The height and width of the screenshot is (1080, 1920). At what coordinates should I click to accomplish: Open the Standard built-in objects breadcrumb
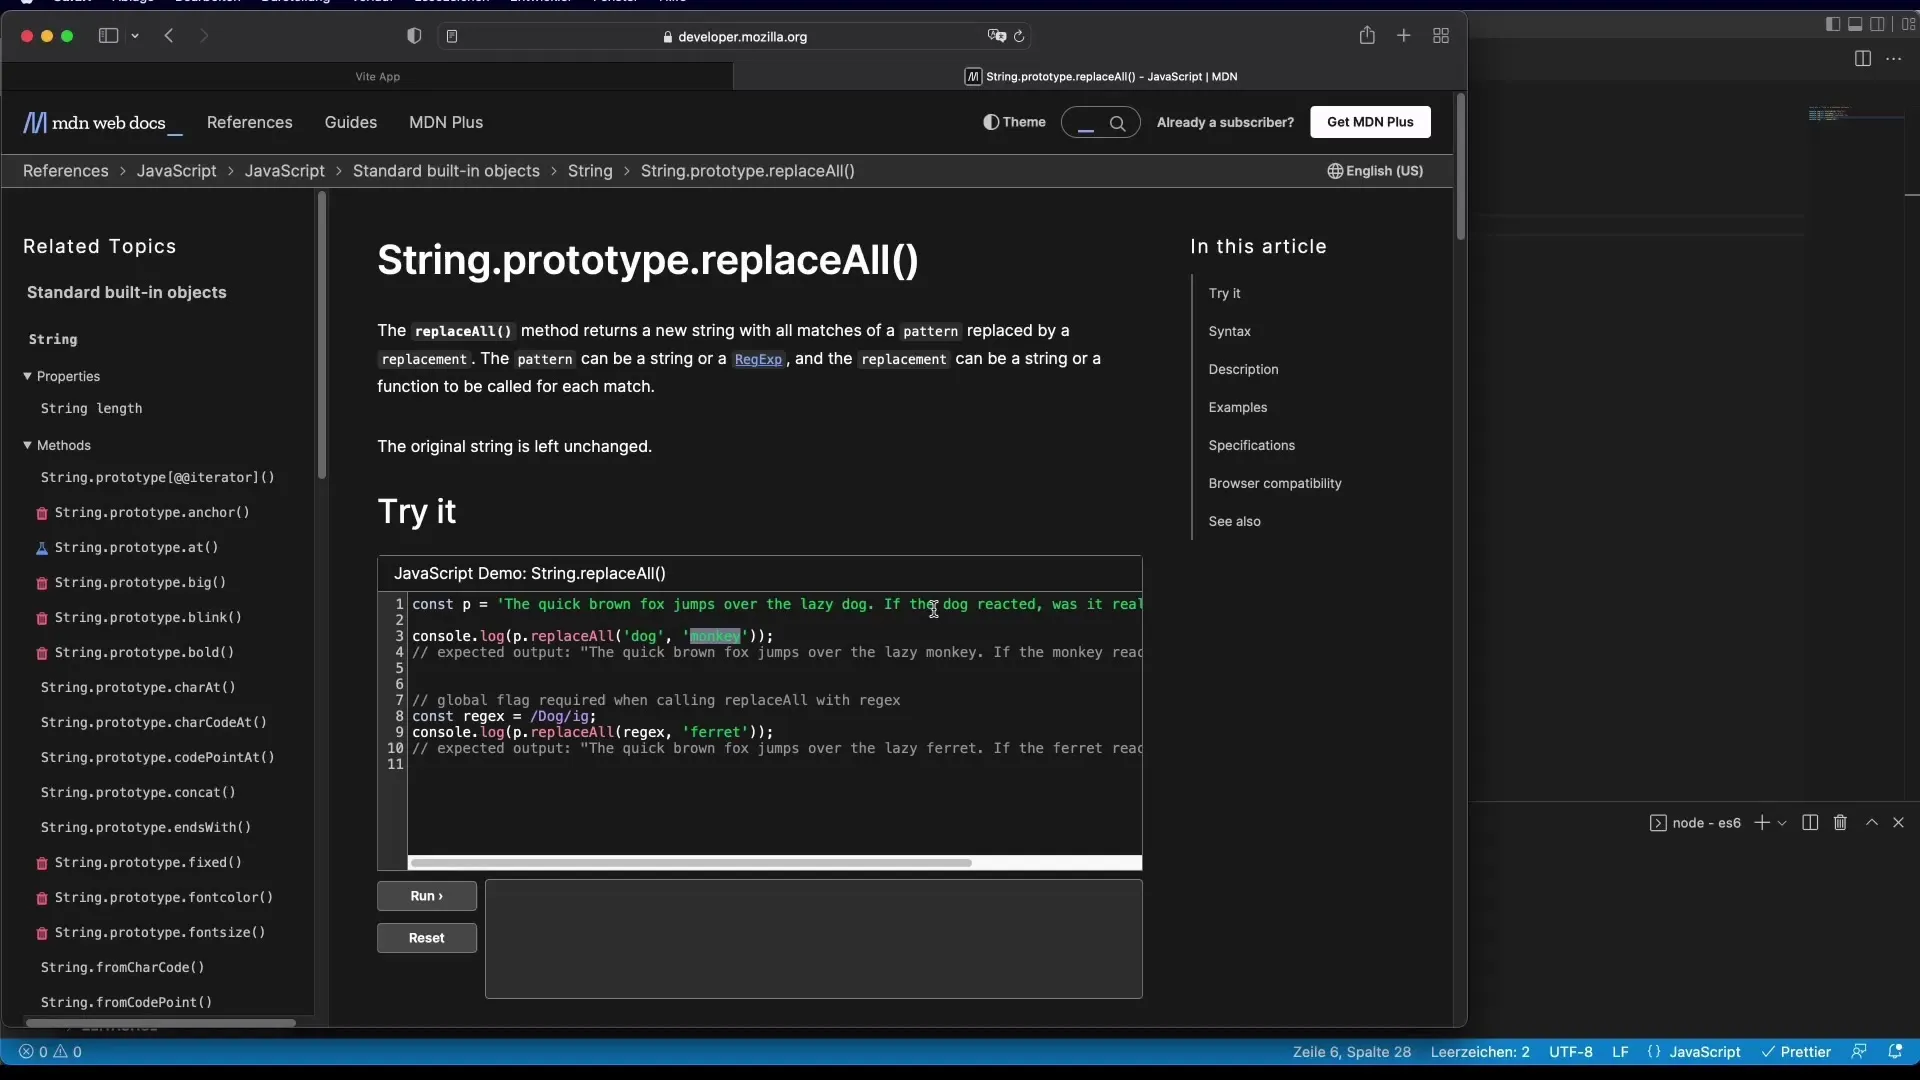pos(446,171)
